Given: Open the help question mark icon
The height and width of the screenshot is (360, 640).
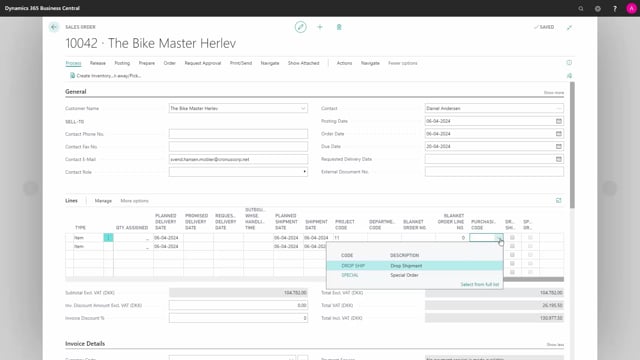Looking at the screenshot, I should point(615,8).
